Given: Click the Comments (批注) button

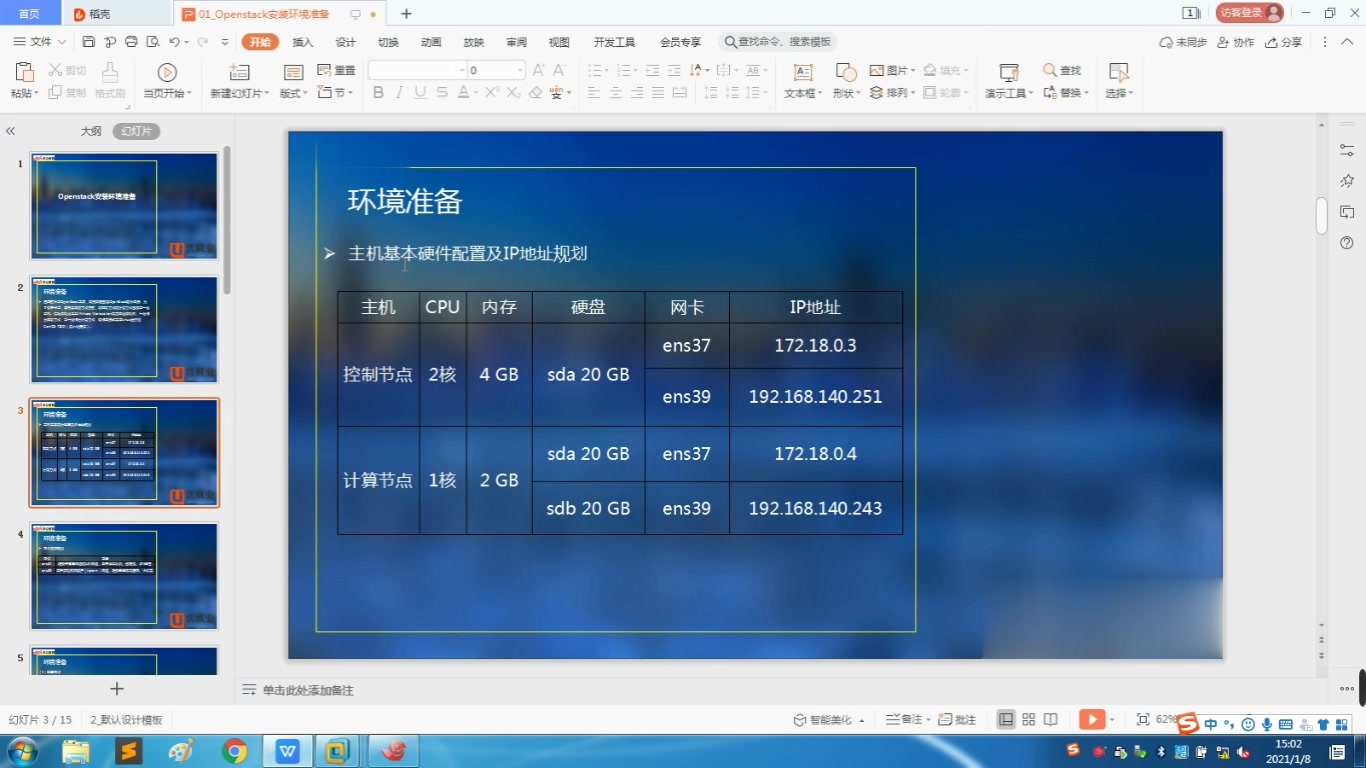Looking at the screenshot, I should click(957, 719).
